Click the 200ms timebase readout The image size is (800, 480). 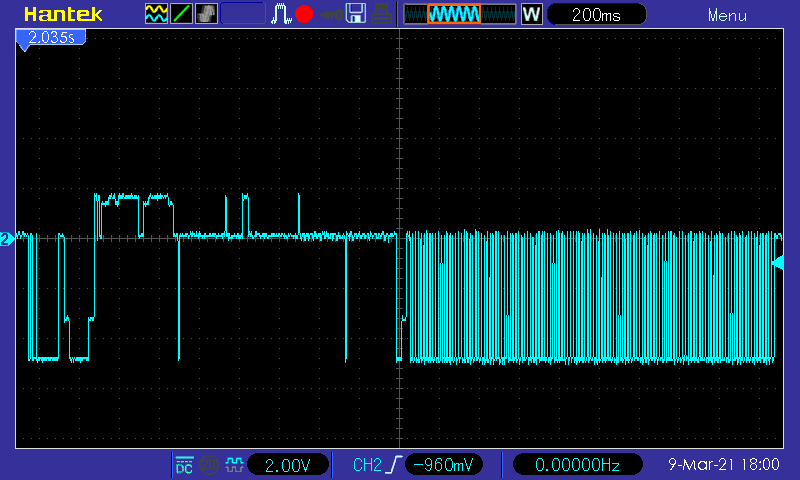[x=596, y=15]
